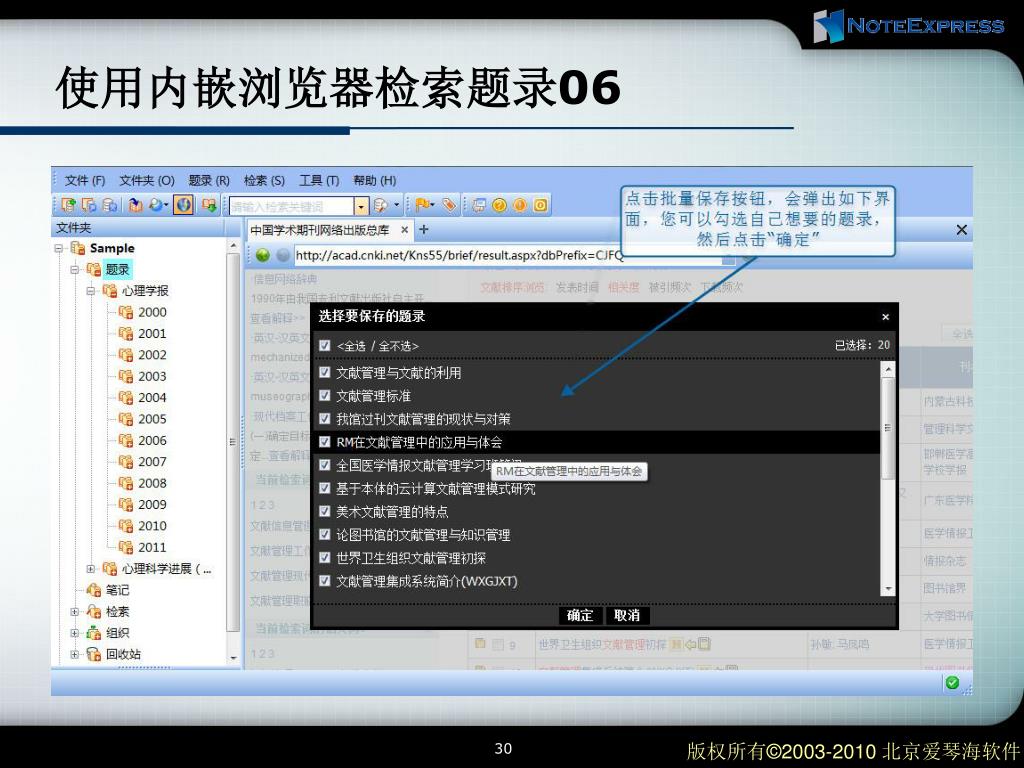This screenshot has height=768, width=1024.
Task: Collapse the 心理学报 folder
Action: pos(91,291)
